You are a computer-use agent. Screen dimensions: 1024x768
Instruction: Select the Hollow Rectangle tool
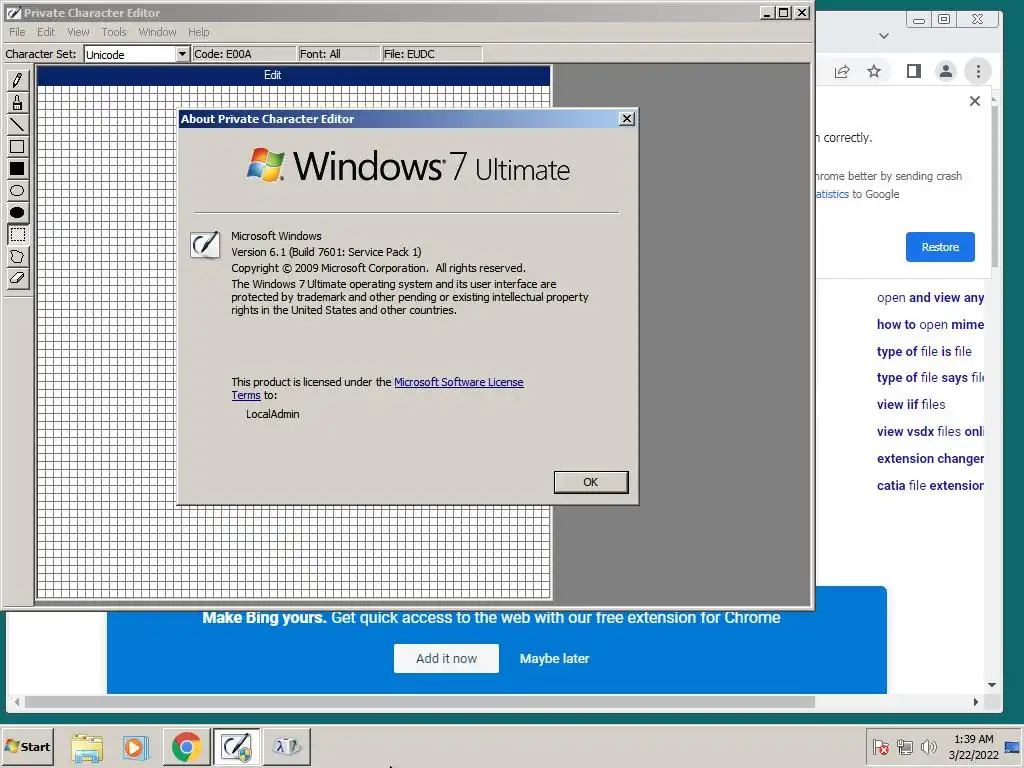point(17,146)
